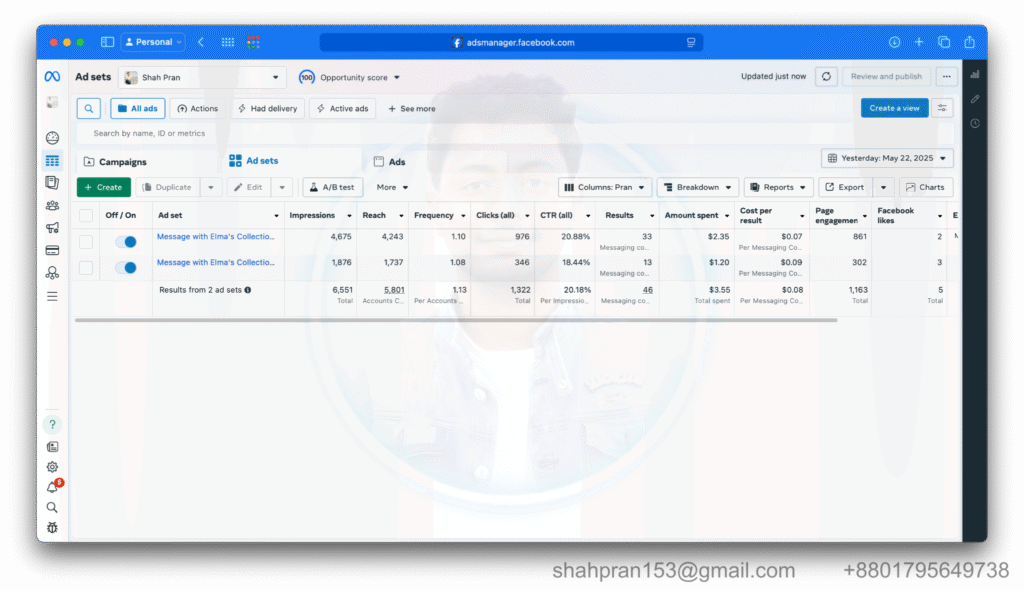Viewport: 1024px width, 591px height.
Task: Click the search magnifier filter icon
Action: pyautogui.click(x=89, y=108)
